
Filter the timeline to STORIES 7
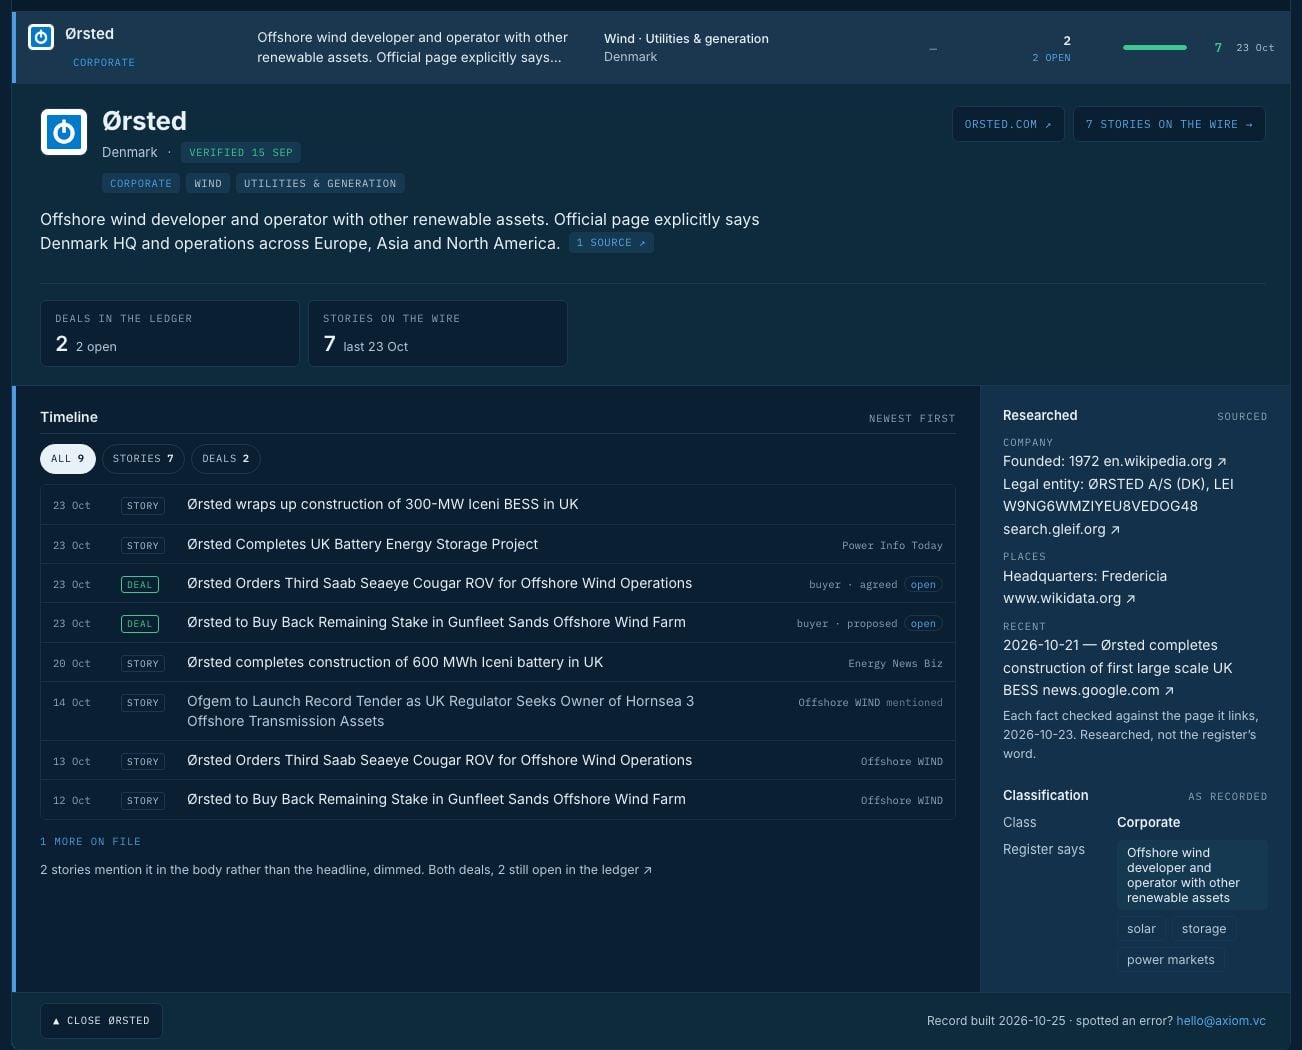(x=143, y=459)
